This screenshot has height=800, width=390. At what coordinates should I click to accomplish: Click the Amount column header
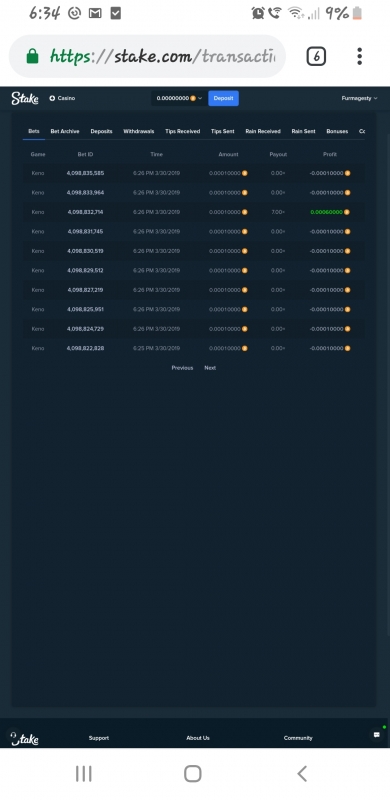click(228, 154)
